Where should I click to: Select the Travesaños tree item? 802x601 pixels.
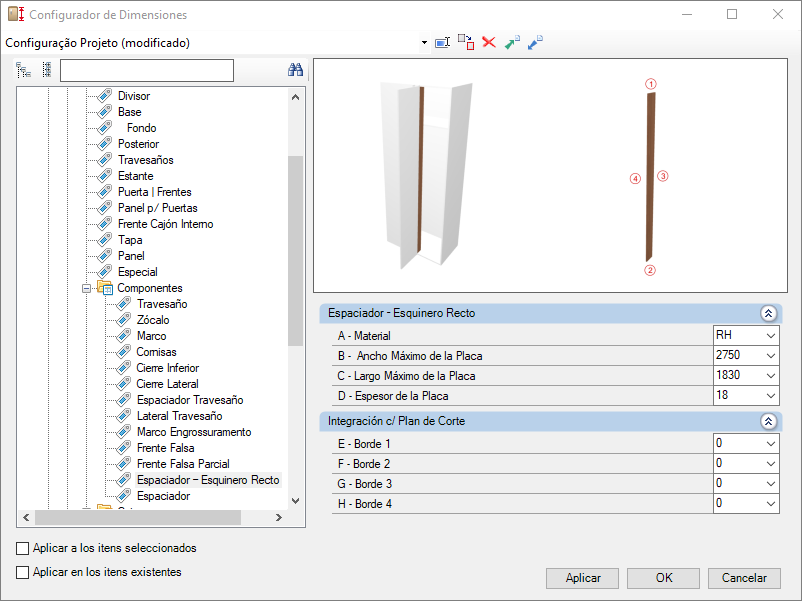pos(146,160)
